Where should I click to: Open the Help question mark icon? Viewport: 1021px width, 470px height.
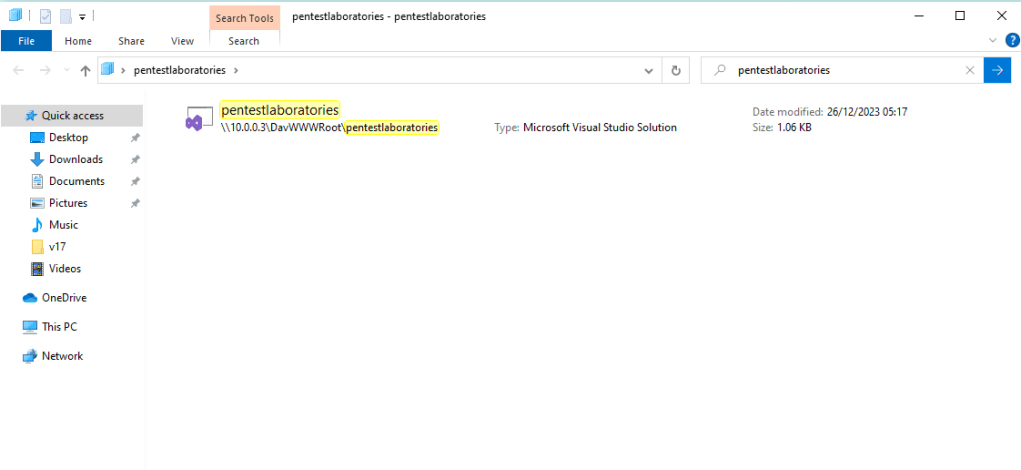(1012, 41)
